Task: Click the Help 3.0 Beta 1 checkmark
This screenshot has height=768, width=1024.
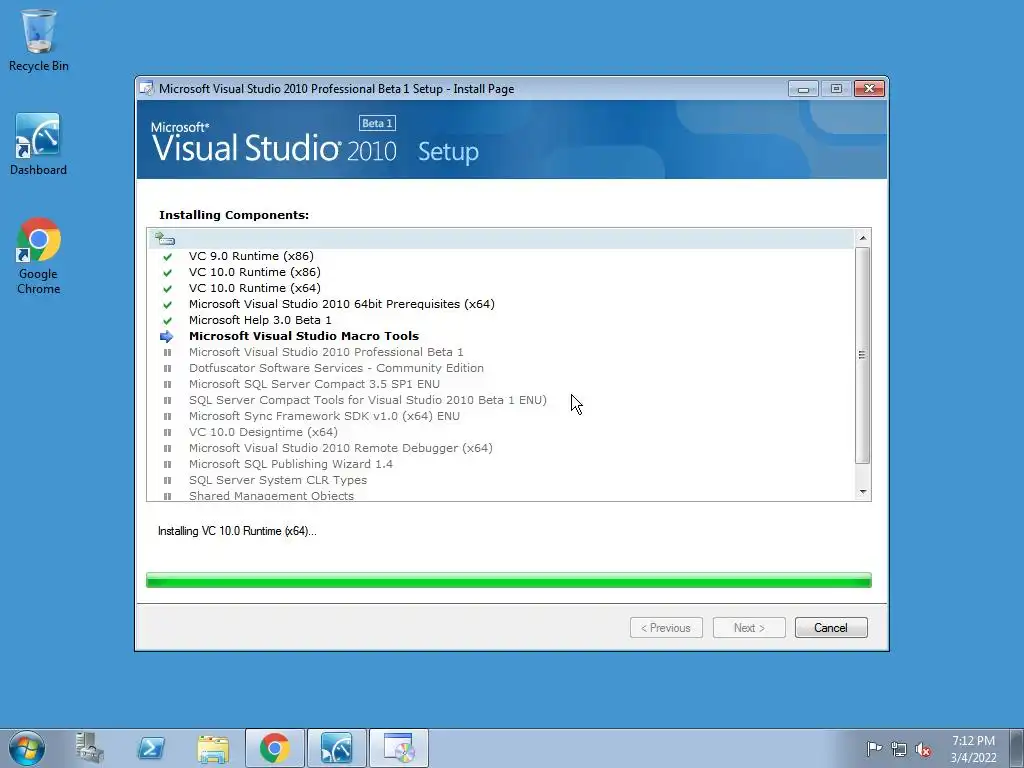Action: point(167,321)
